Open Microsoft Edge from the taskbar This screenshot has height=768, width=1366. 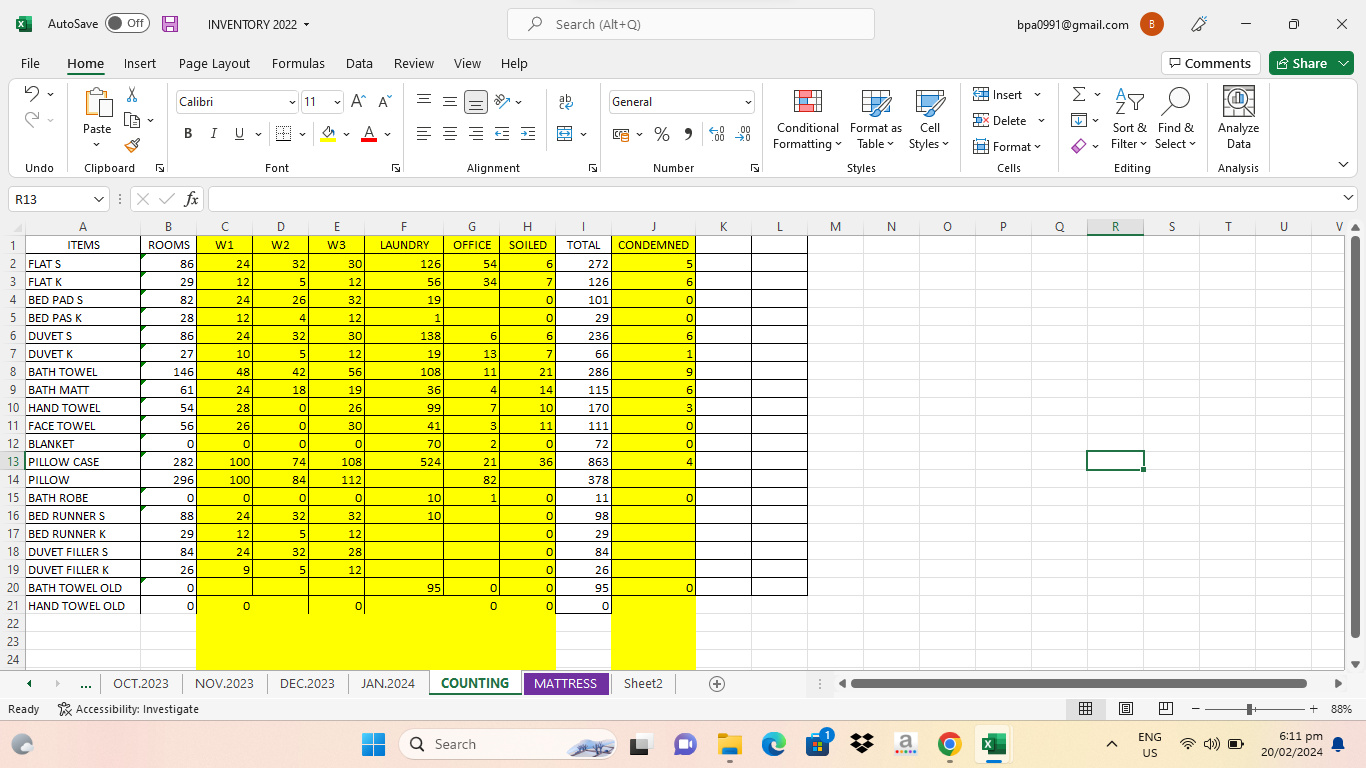[773, 744]
